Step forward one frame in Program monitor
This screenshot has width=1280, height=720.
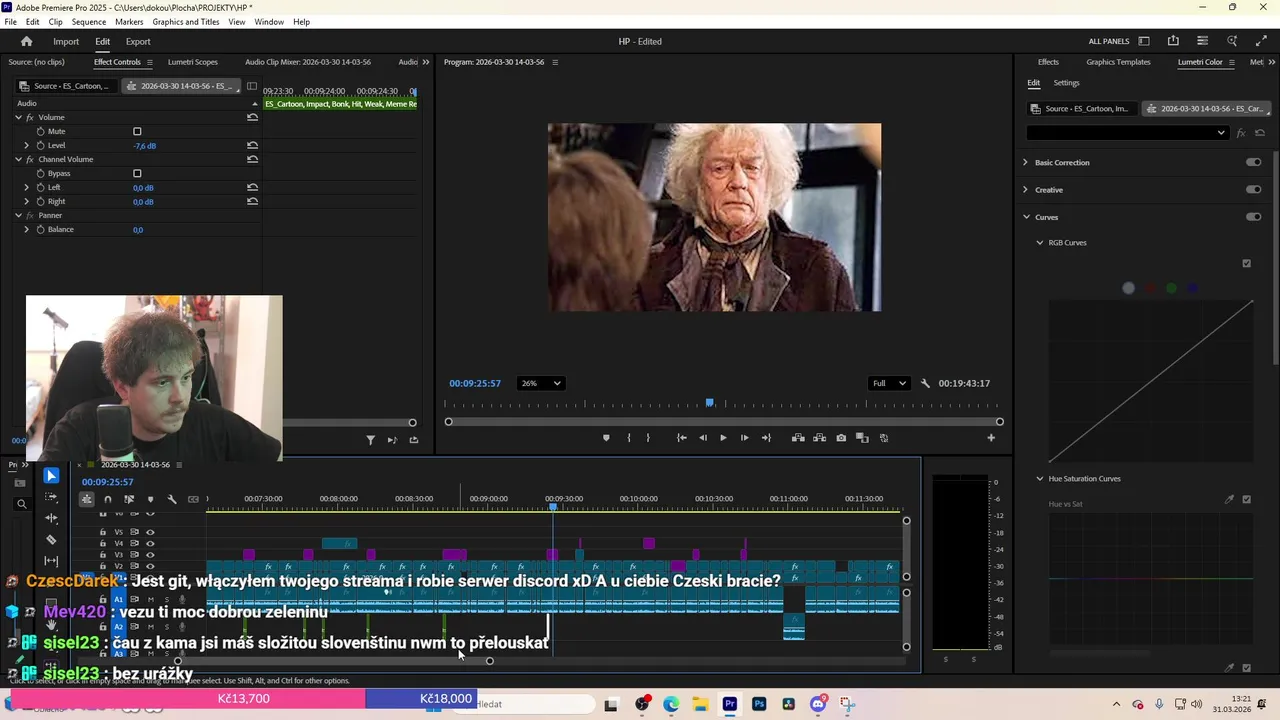coord(744,438)
